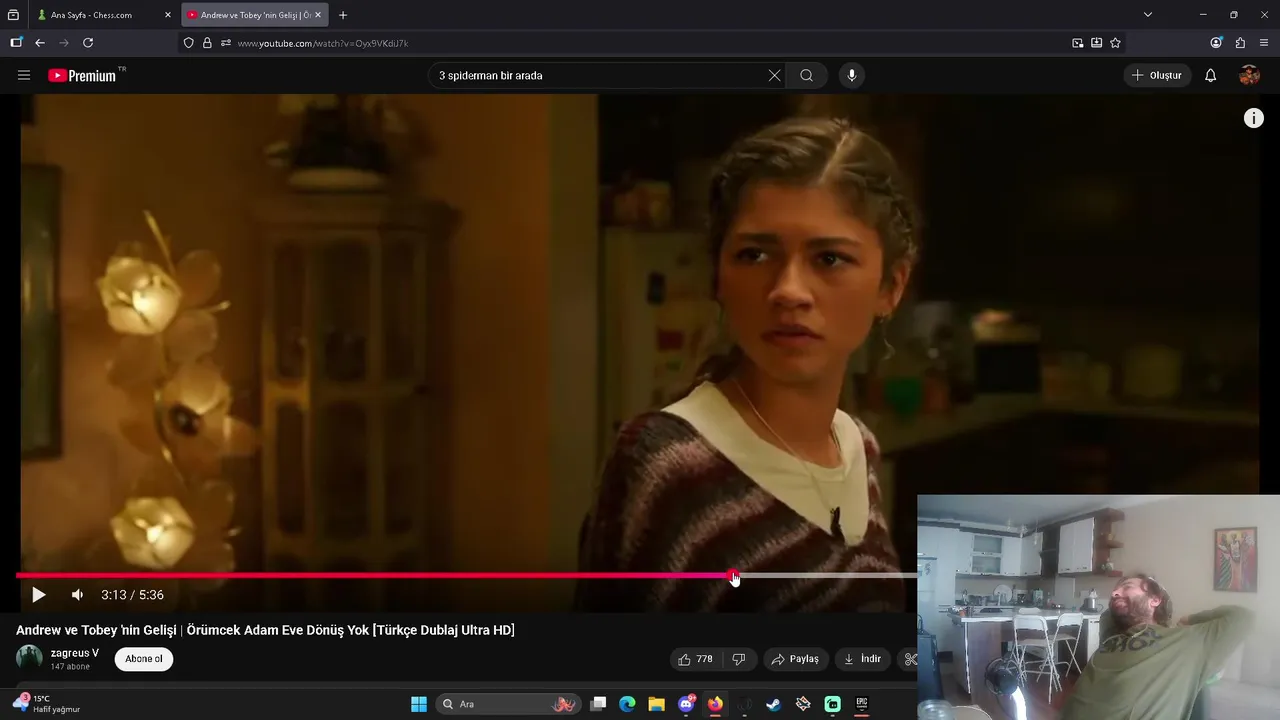The width and height of the screenshot is (1280, 720).
Task: Subscribe with the Abone ol button
Action: [x=144, y=659]
